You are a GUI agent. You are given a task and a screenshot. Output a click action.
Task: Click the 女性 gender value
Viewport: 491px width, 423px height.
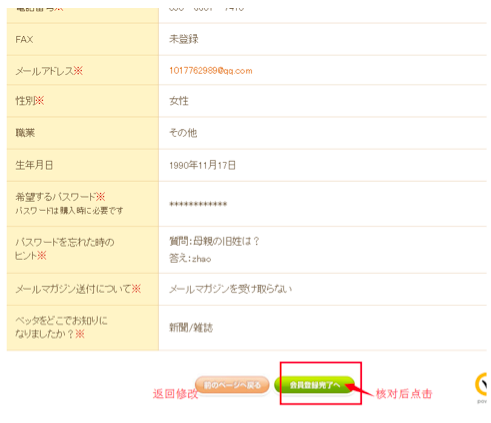[x=179, y=101]
